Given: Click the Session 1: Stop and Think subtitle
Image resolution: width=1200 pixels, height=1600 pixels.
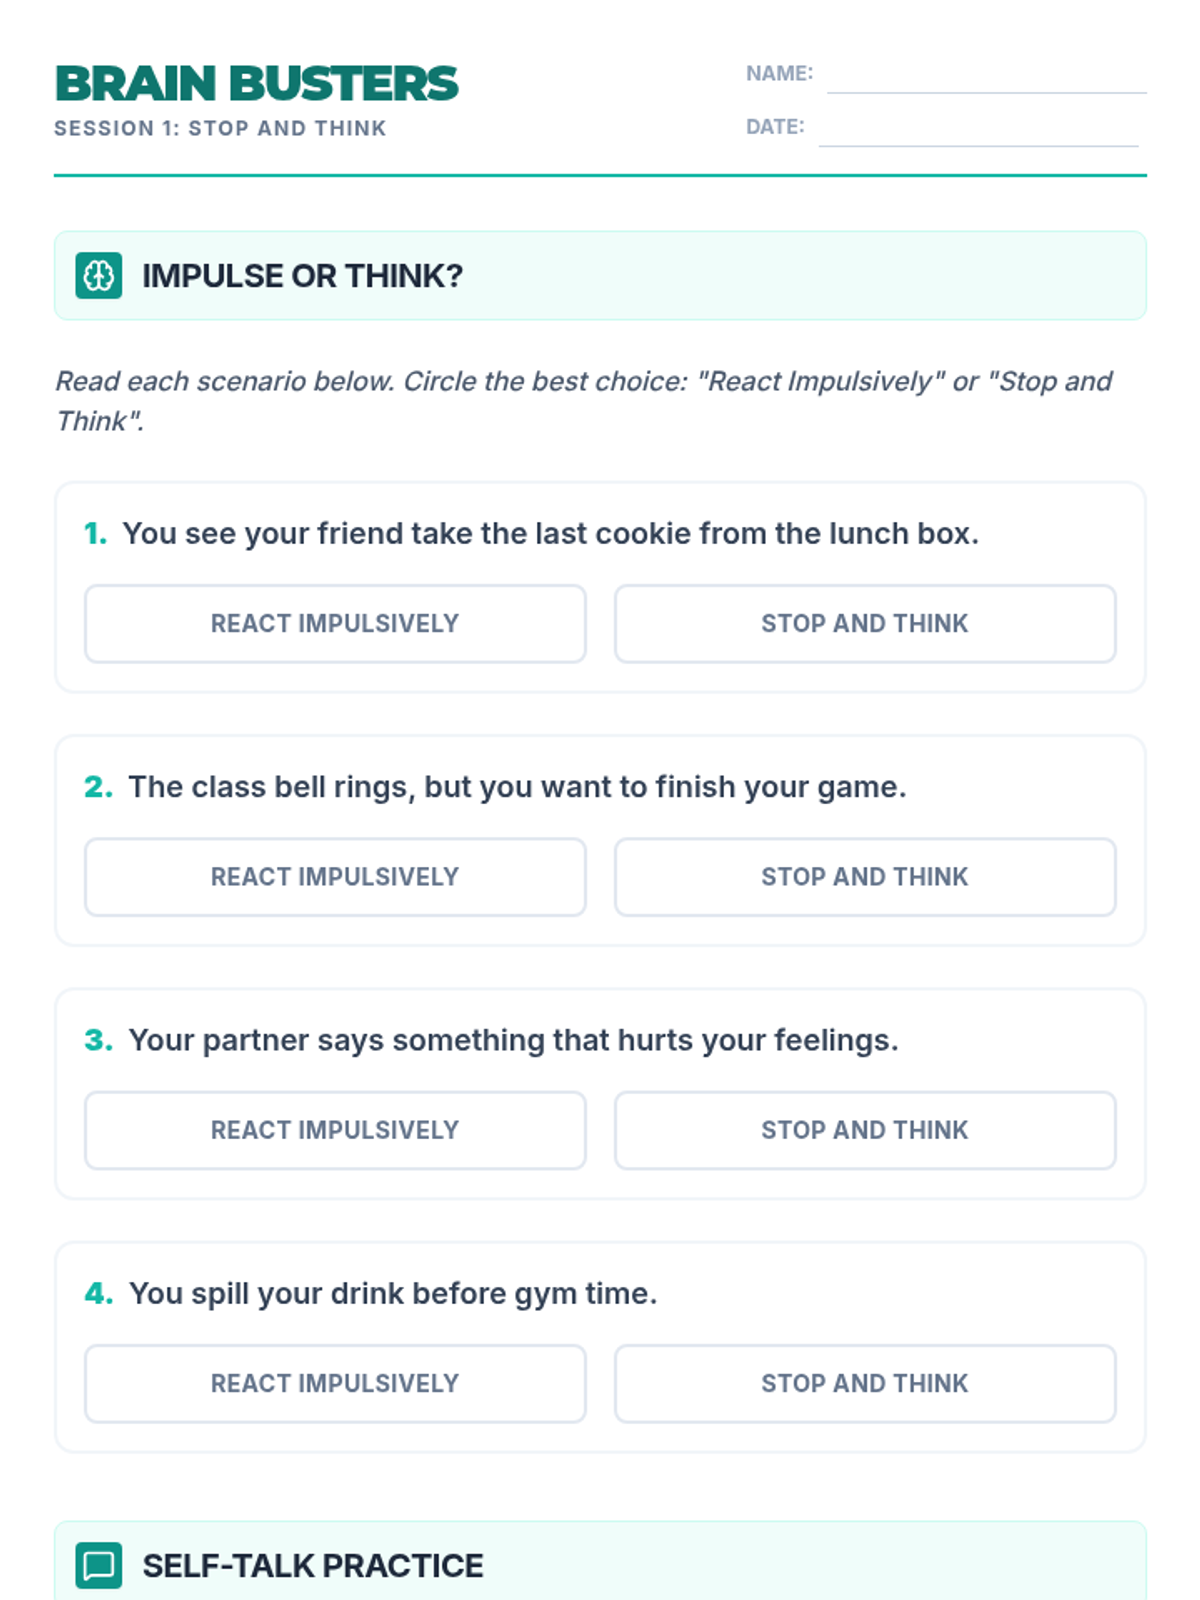Looking at the screenshot, I should 220,129.
